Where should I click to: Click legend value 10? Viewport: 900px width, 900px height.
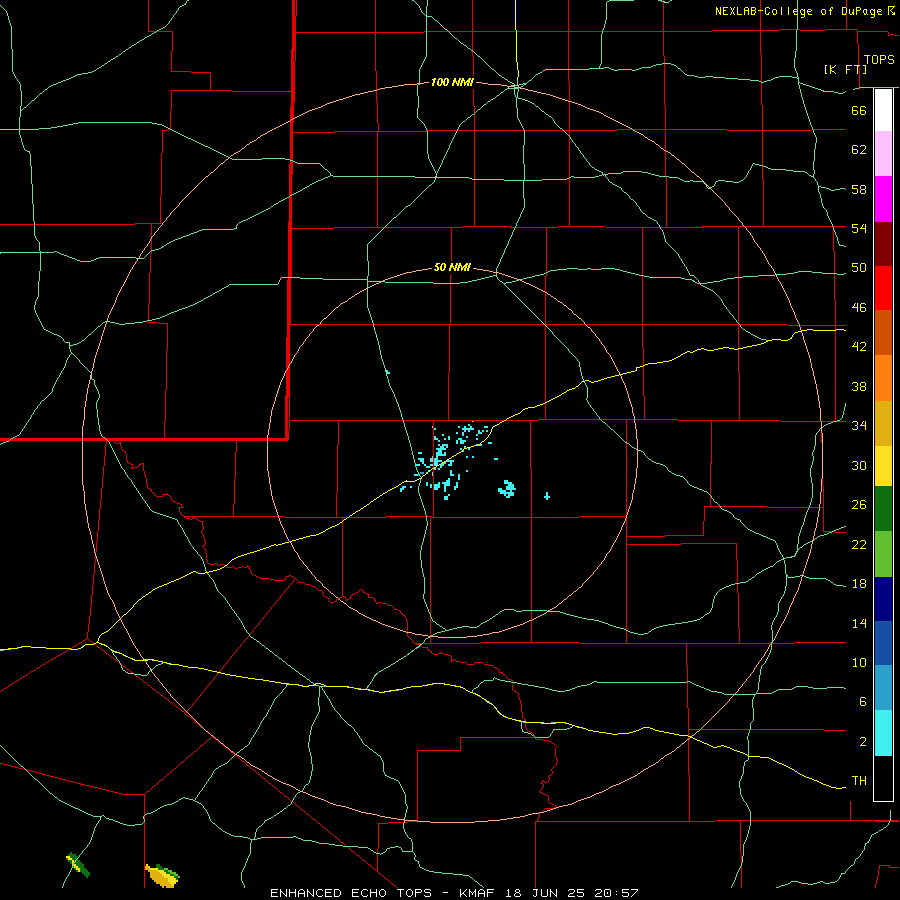(x=859, y=662)
